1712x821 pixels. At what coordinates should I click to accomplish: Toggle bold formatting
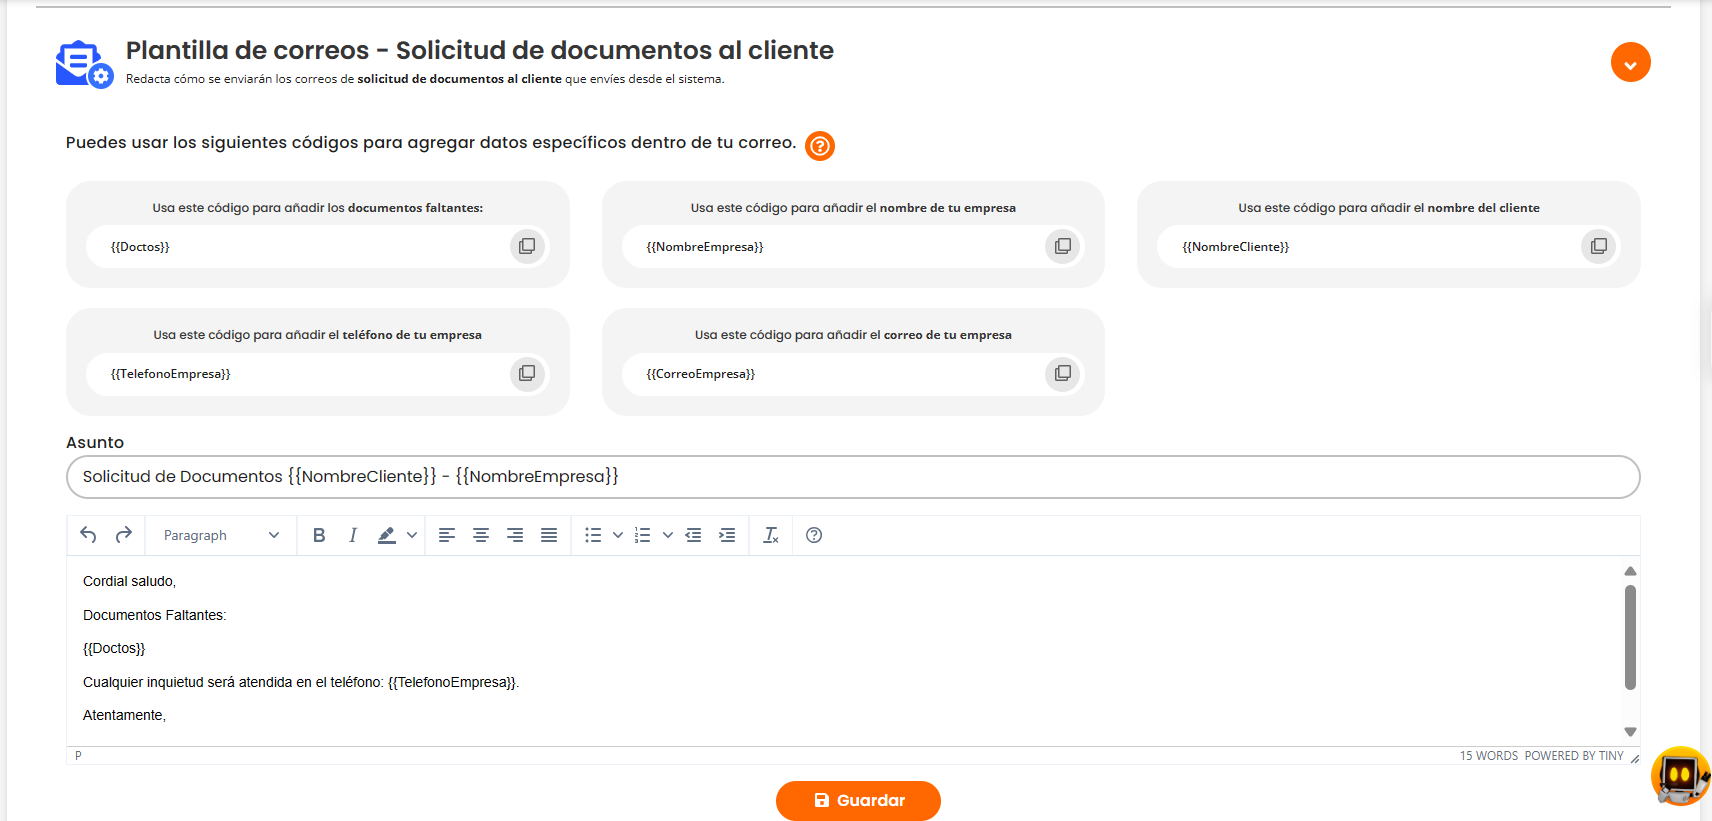click(319, 535)
